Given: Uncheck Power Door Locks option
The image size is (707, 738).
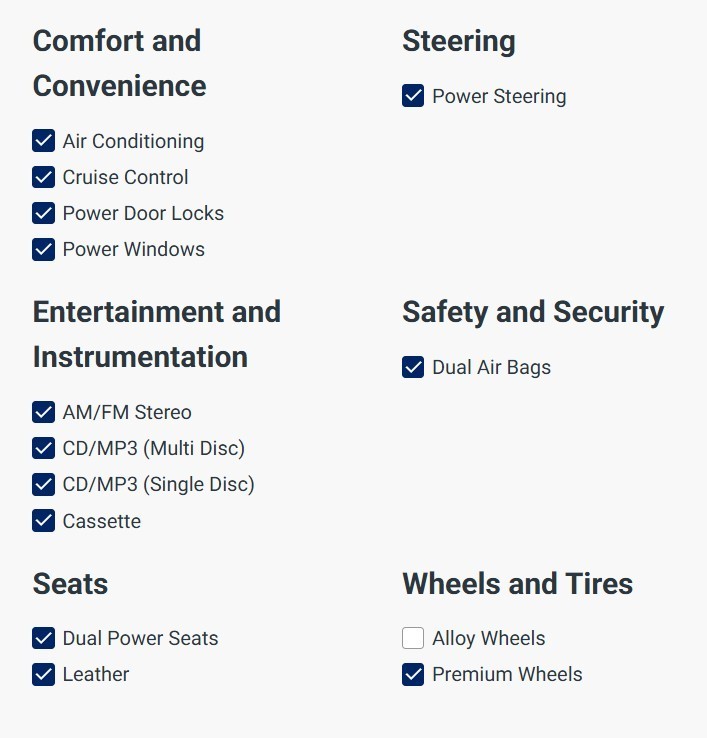Looking at the screenshot, I should pyautogui.click(x=44, y=213).
